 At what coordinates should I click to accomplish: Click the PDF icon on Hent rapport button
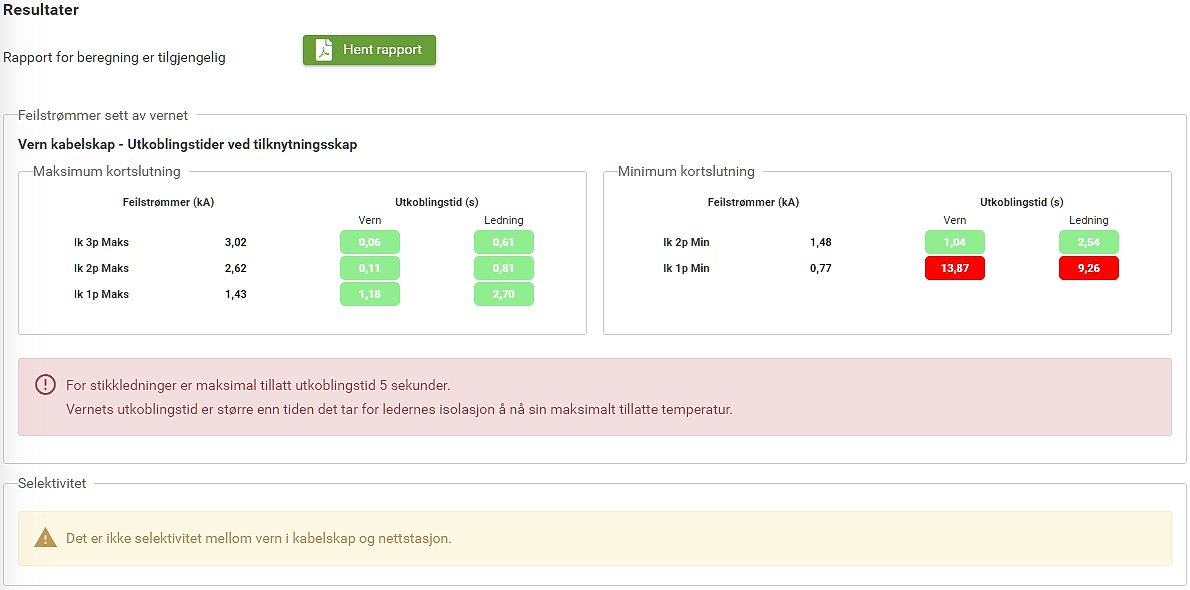tap(322, 47)
